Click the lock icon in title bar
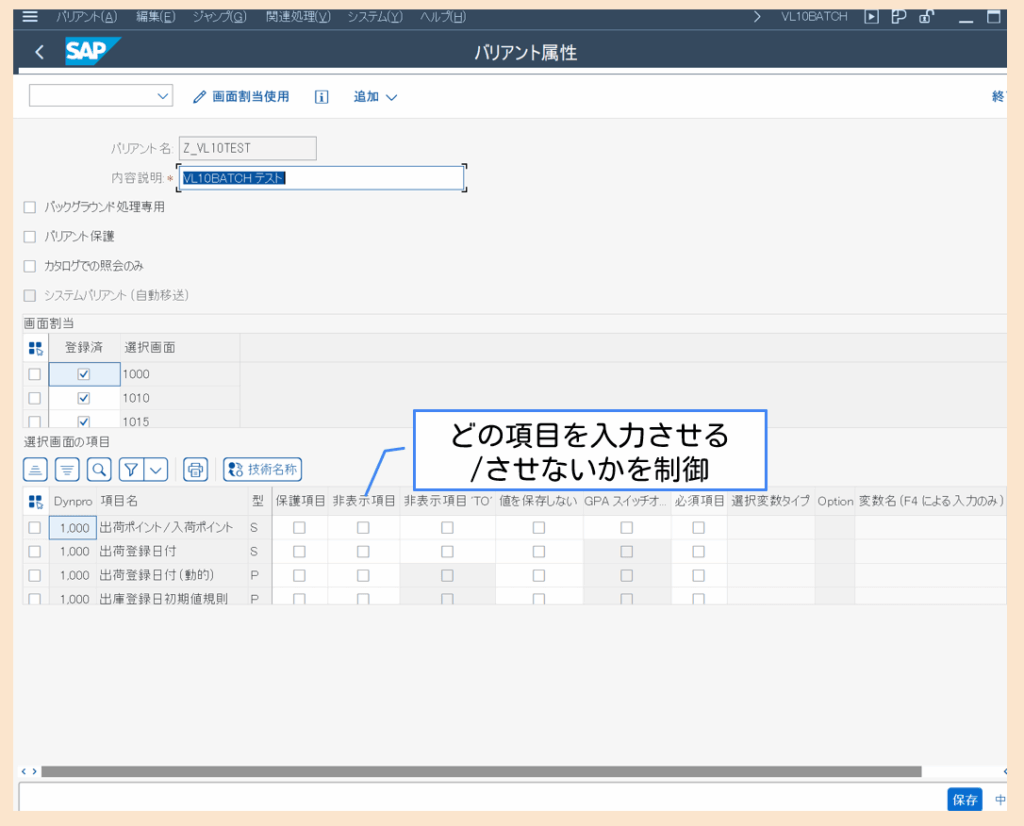 click(x=926, y=17)
